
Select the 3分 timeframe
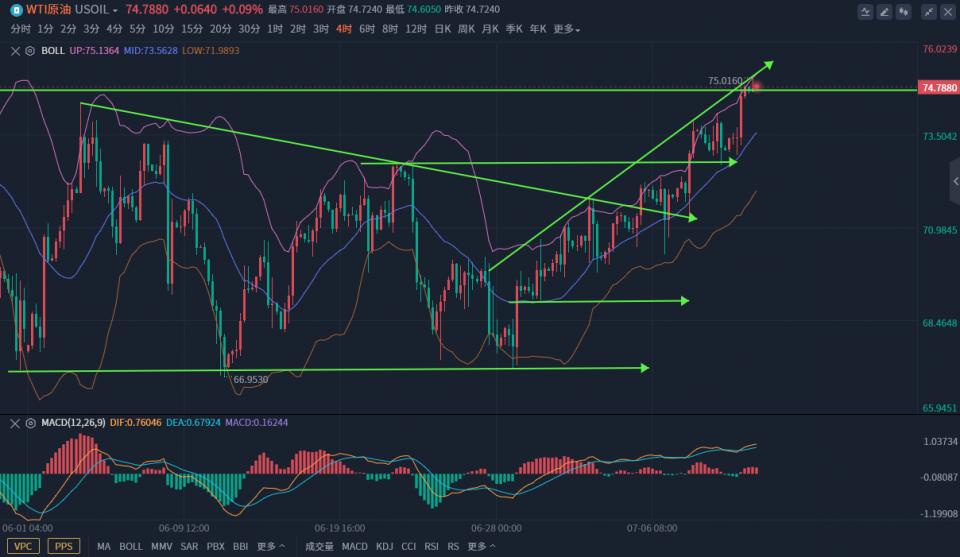91,29
